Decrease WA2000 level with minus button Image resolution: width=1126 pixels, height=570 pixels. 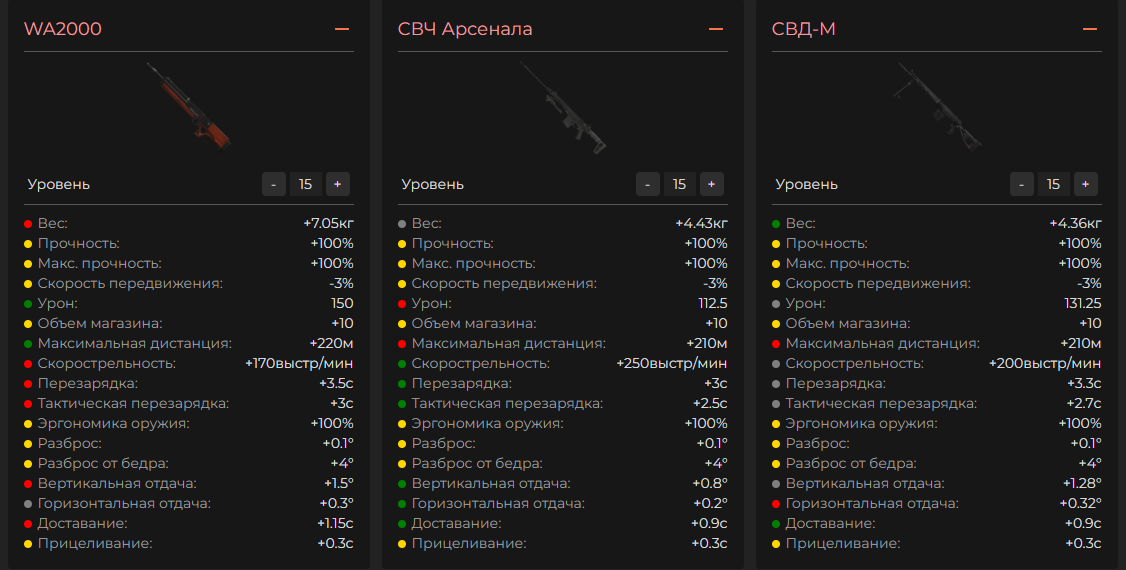click(x=274, y=184)
